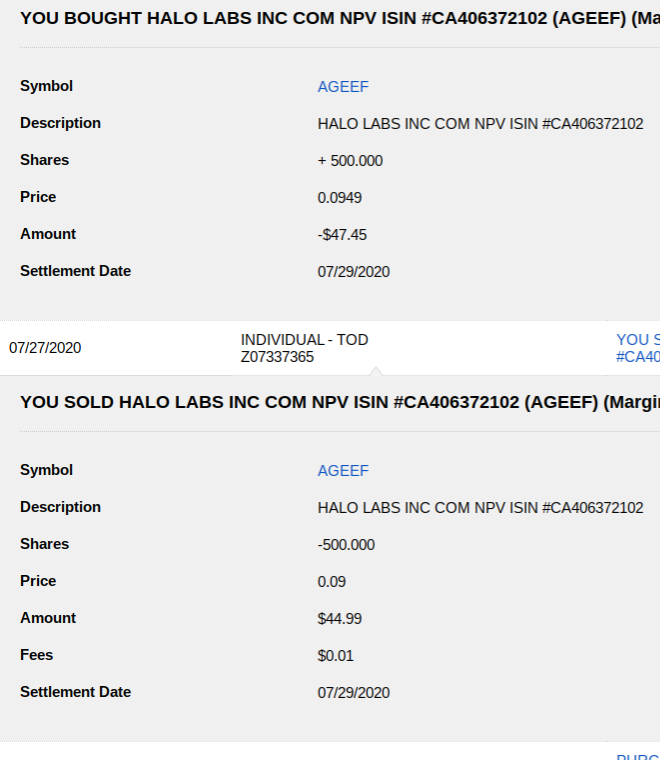Click the -500.000 shares value
The height and width of the screenshot is (760, 660).
(x=346, y=545)
